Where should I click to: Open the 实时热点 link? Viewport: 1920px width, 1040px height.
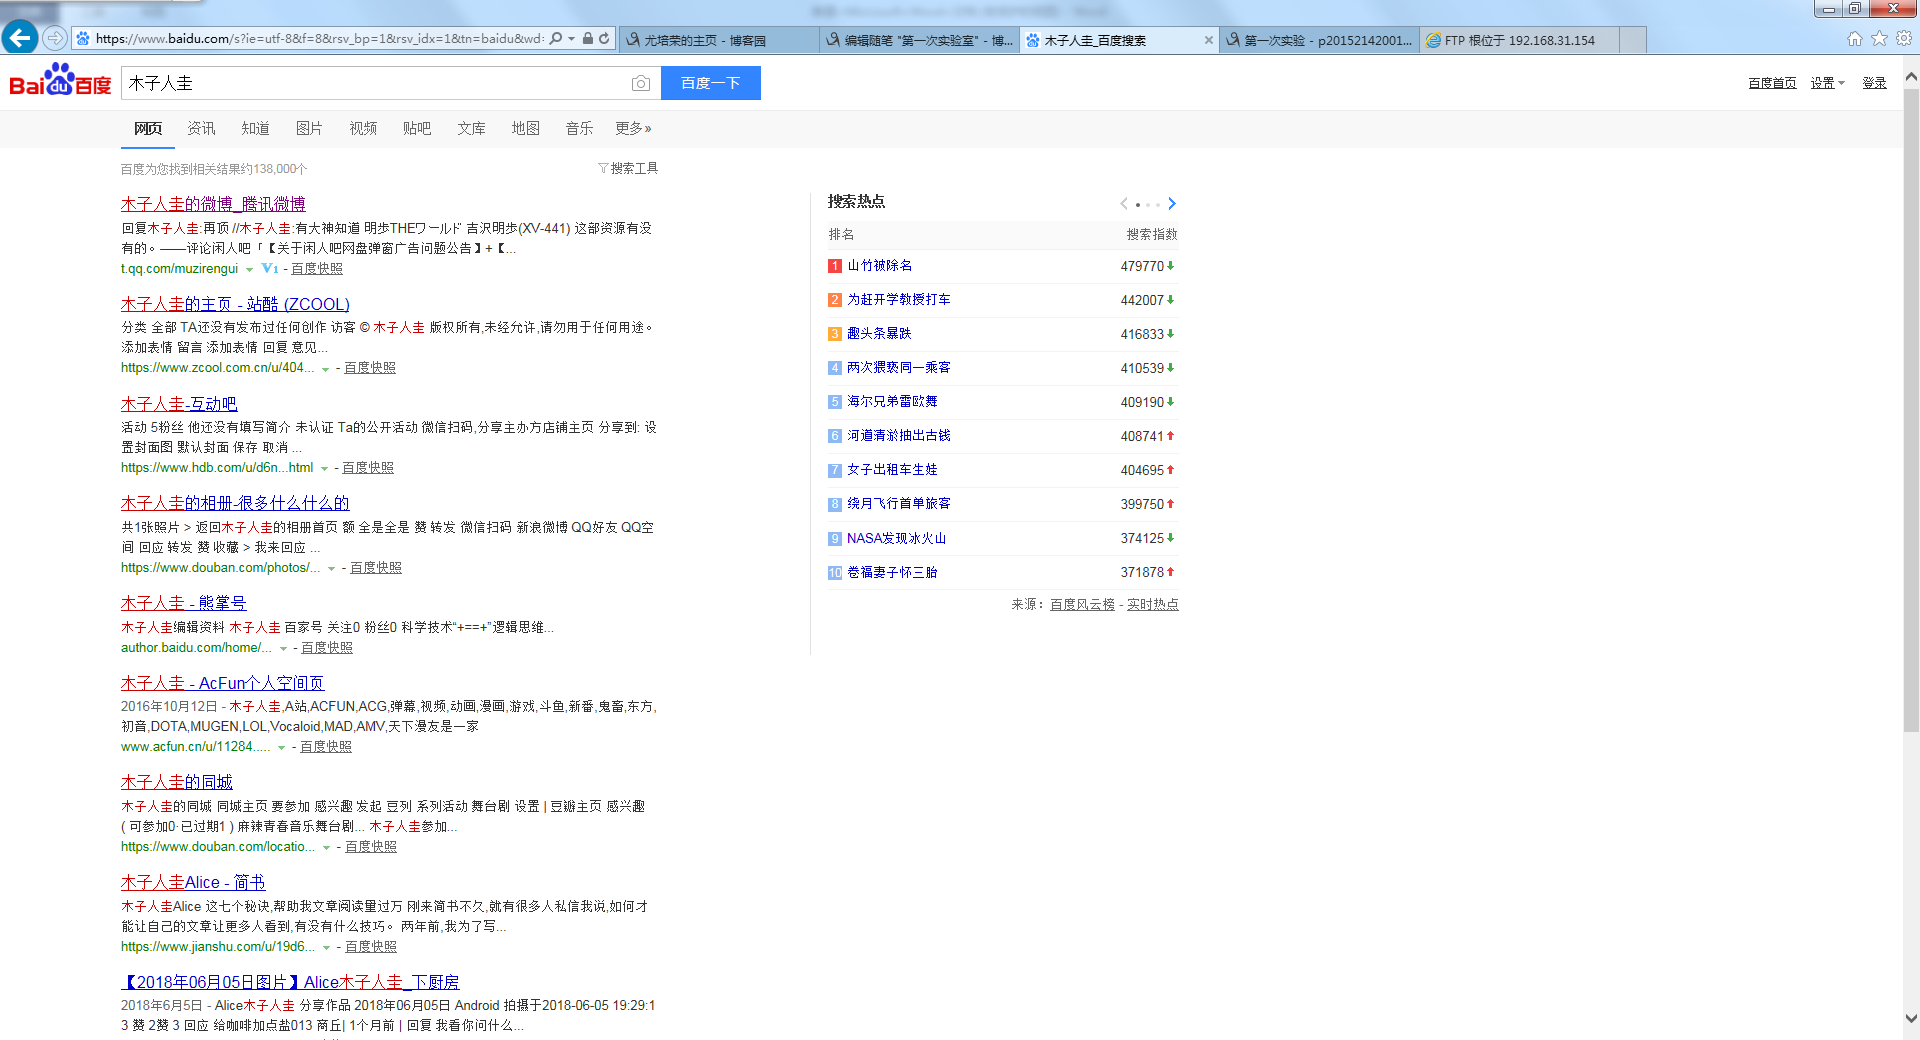(1153, 604)
